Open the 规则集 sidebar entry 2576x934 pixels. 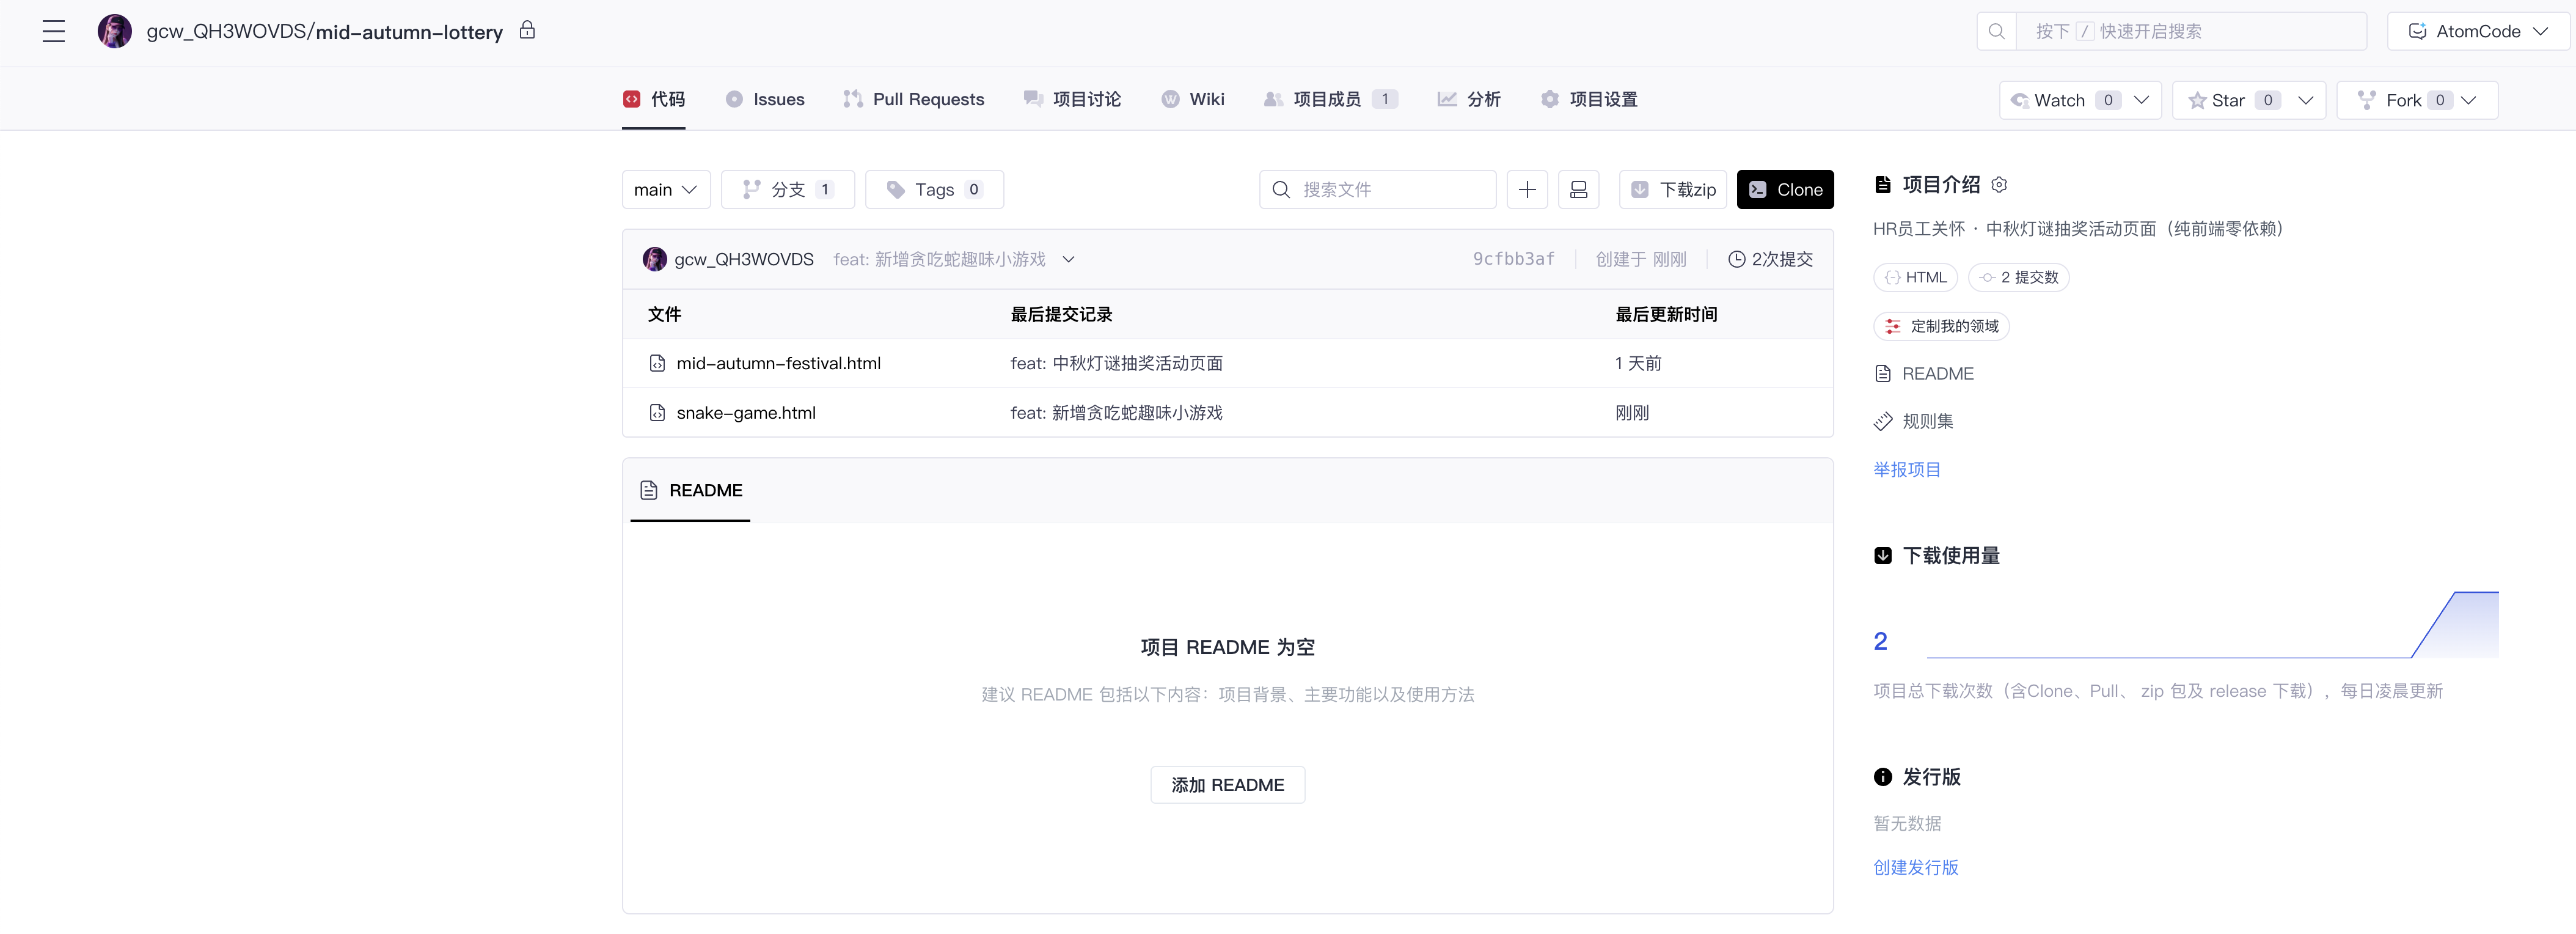[1913, 422]
